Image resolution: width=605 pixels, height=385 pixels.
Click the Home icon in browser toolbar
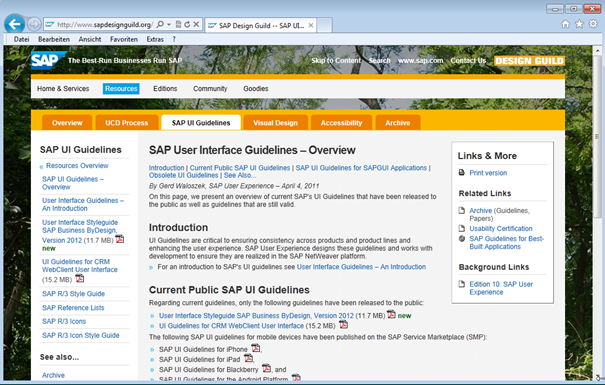point(565,24)
